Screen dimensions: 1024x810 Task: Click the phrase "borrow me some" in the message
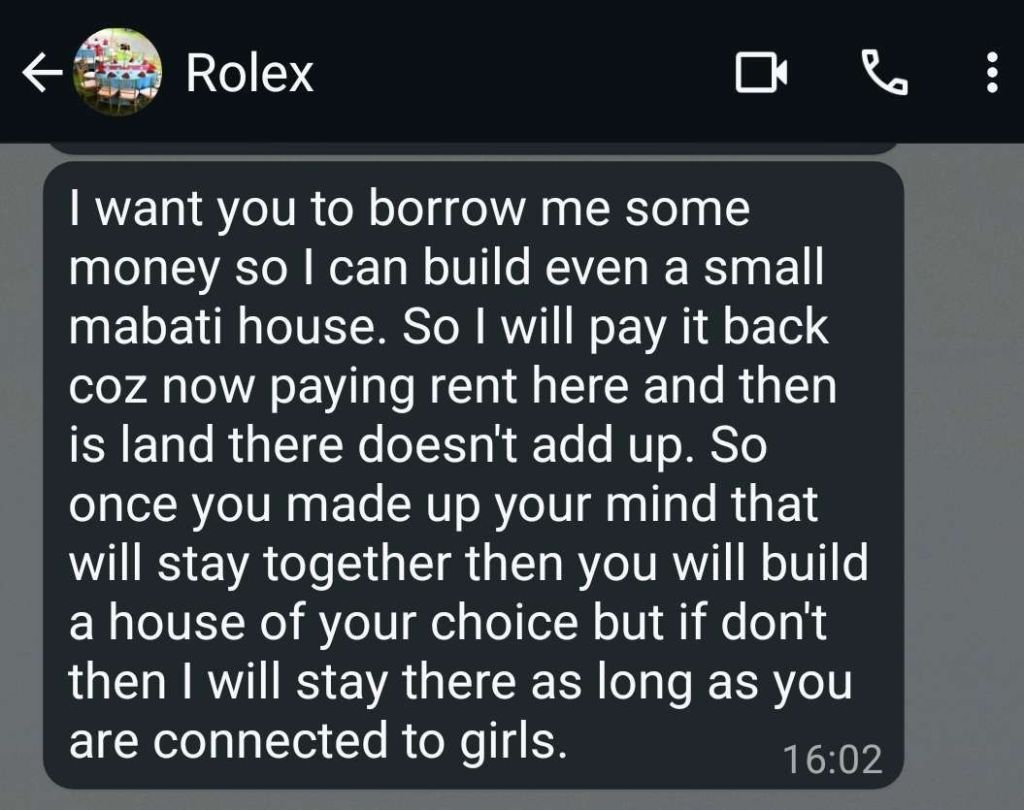coord(559,208)
